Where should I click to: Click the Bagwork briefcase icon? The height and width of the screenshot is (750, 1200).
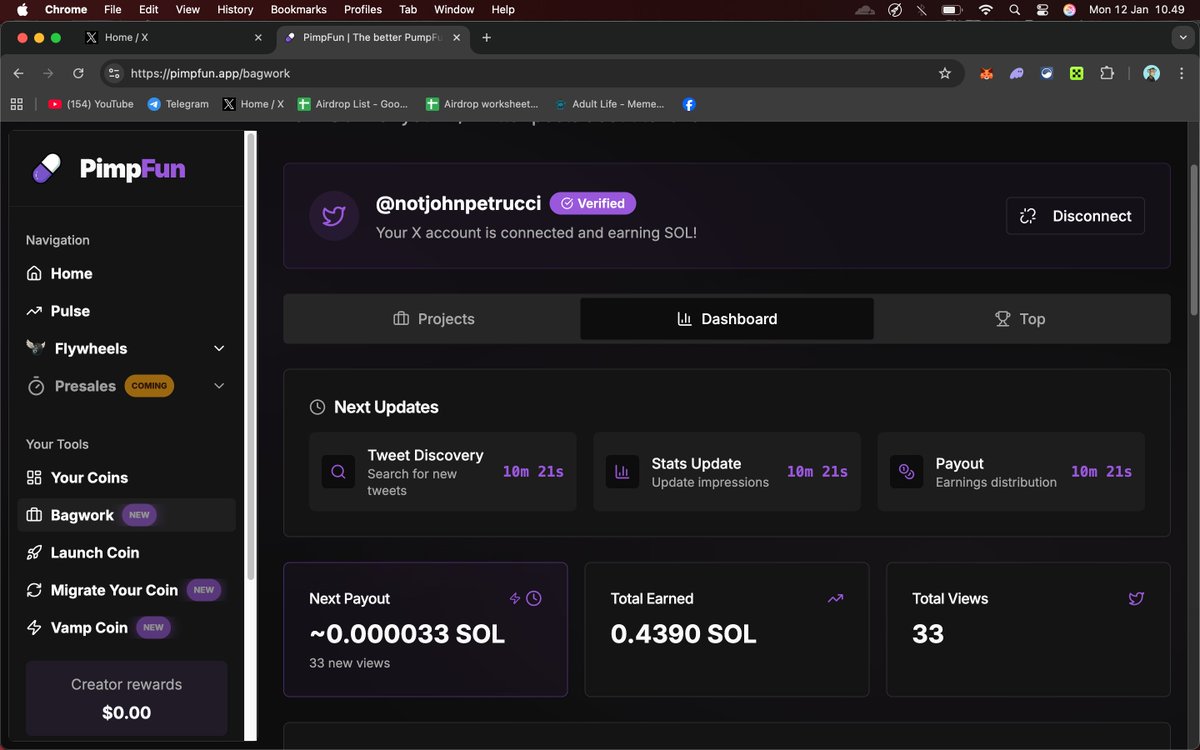pyautogui.click(x=34, y=515)
